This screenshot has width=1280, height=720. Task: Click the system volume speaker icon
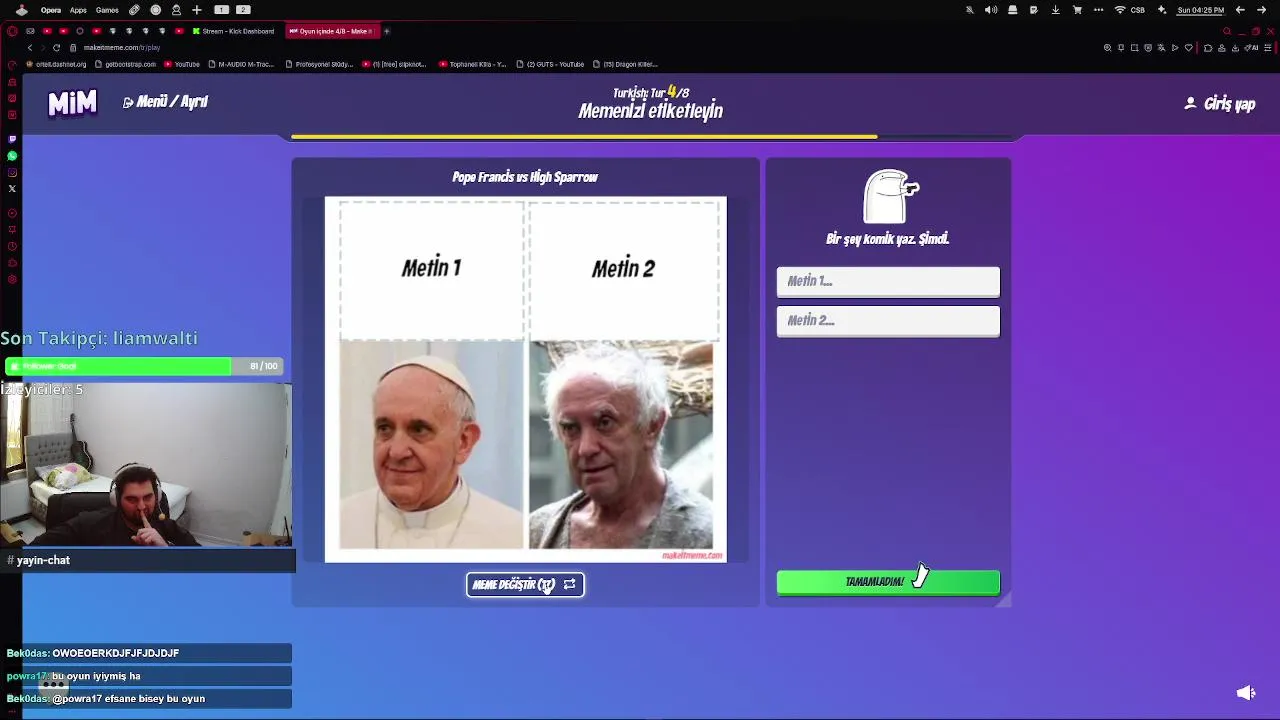coord(990,10)
